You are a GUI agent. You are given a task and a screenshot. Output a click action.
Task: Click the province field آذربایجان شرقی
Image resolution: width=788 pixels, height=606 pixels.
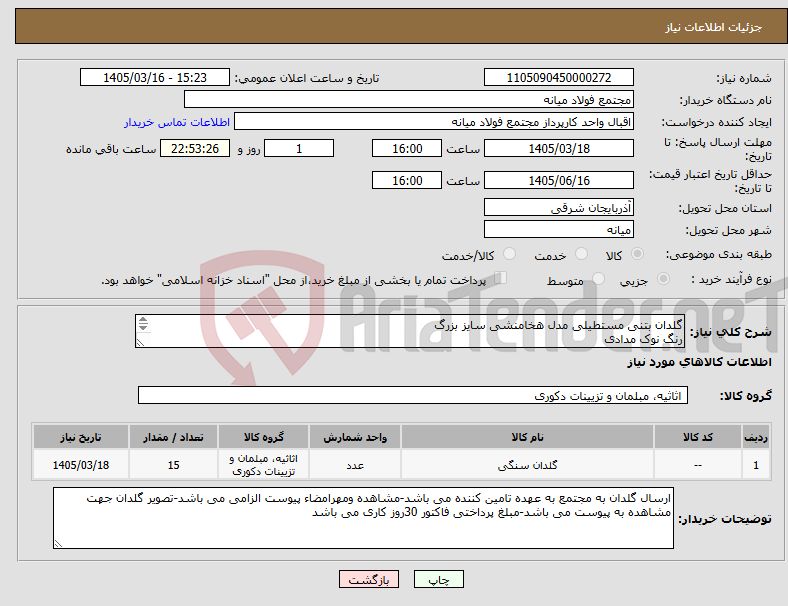(559, 207)
